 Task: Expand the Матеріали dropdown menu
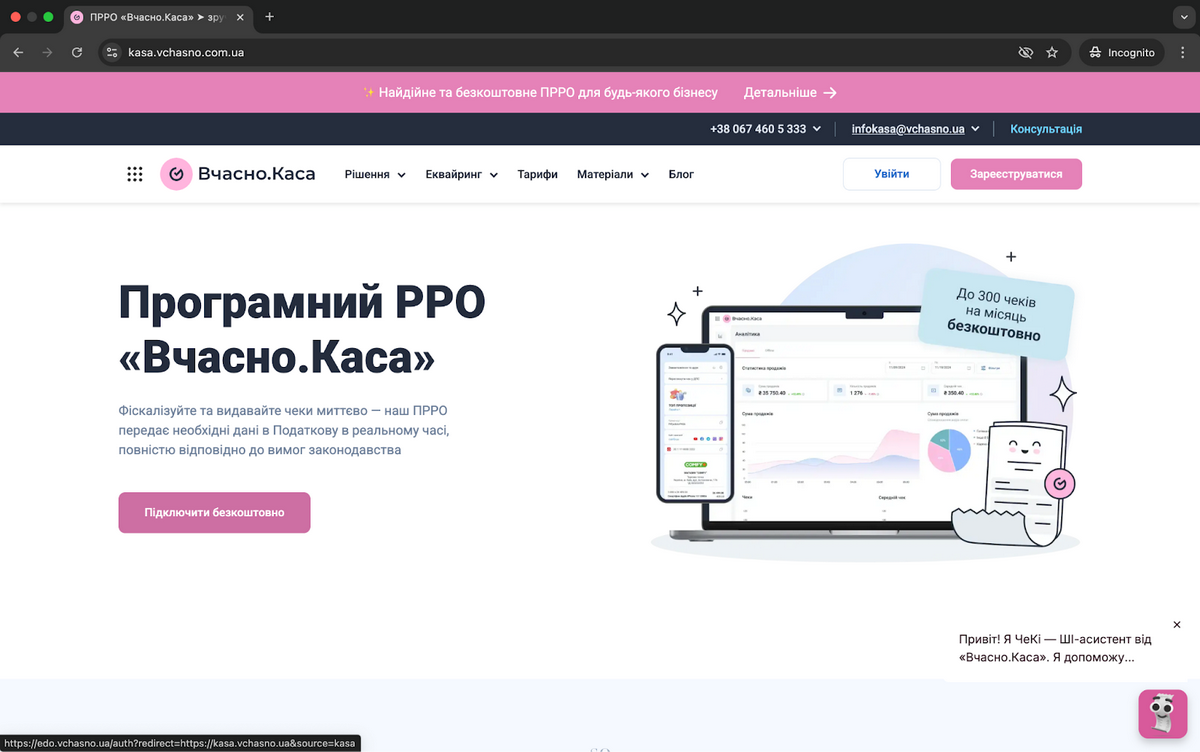point(612,174)
